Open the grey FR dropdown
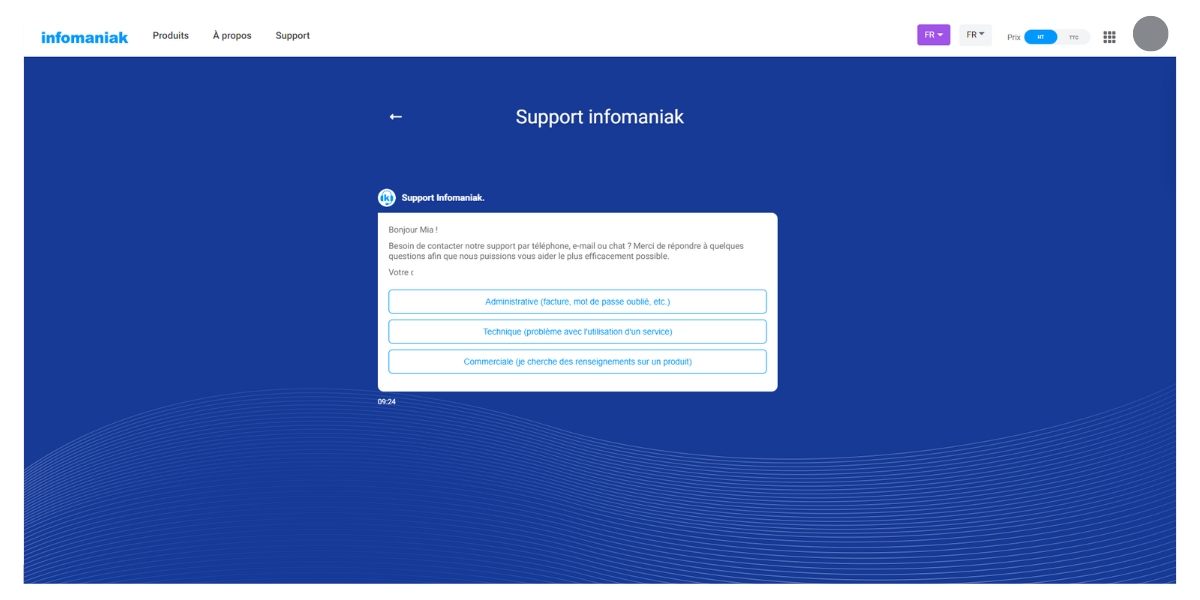The image size is (1200, 600). [975, 35]
